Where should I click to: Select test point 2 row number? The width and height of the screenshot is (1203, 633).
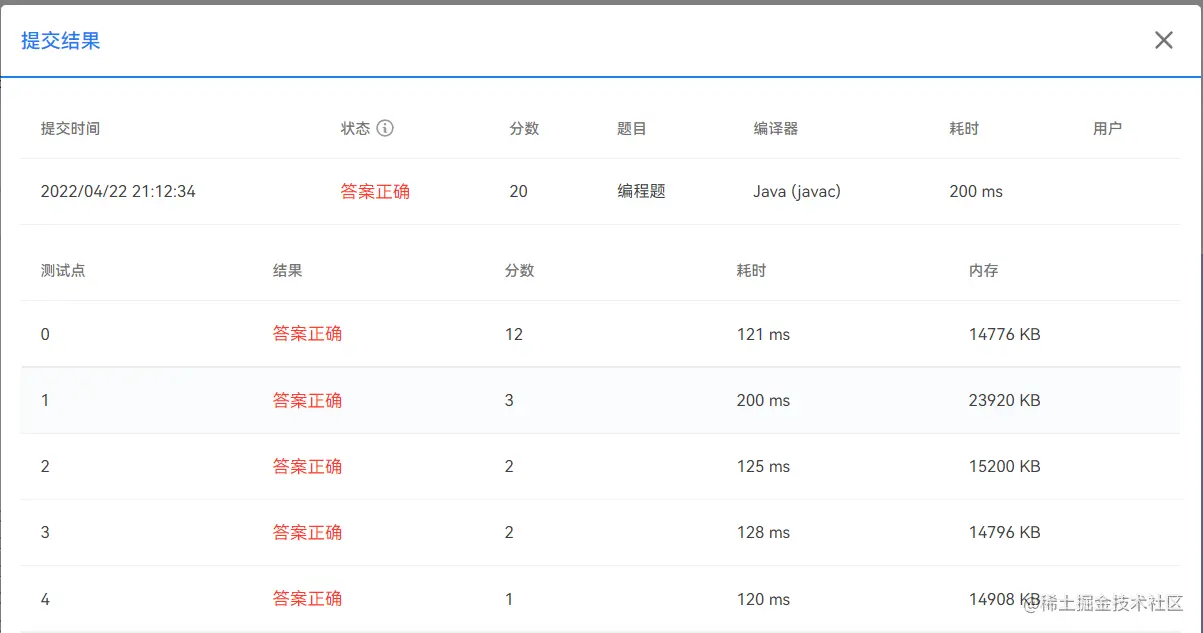click(x=45, y=466)
